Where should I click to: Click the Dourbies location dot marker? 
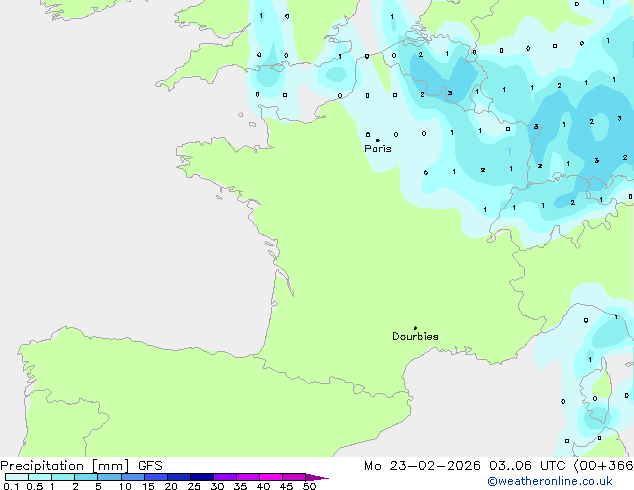click(415, 328)
